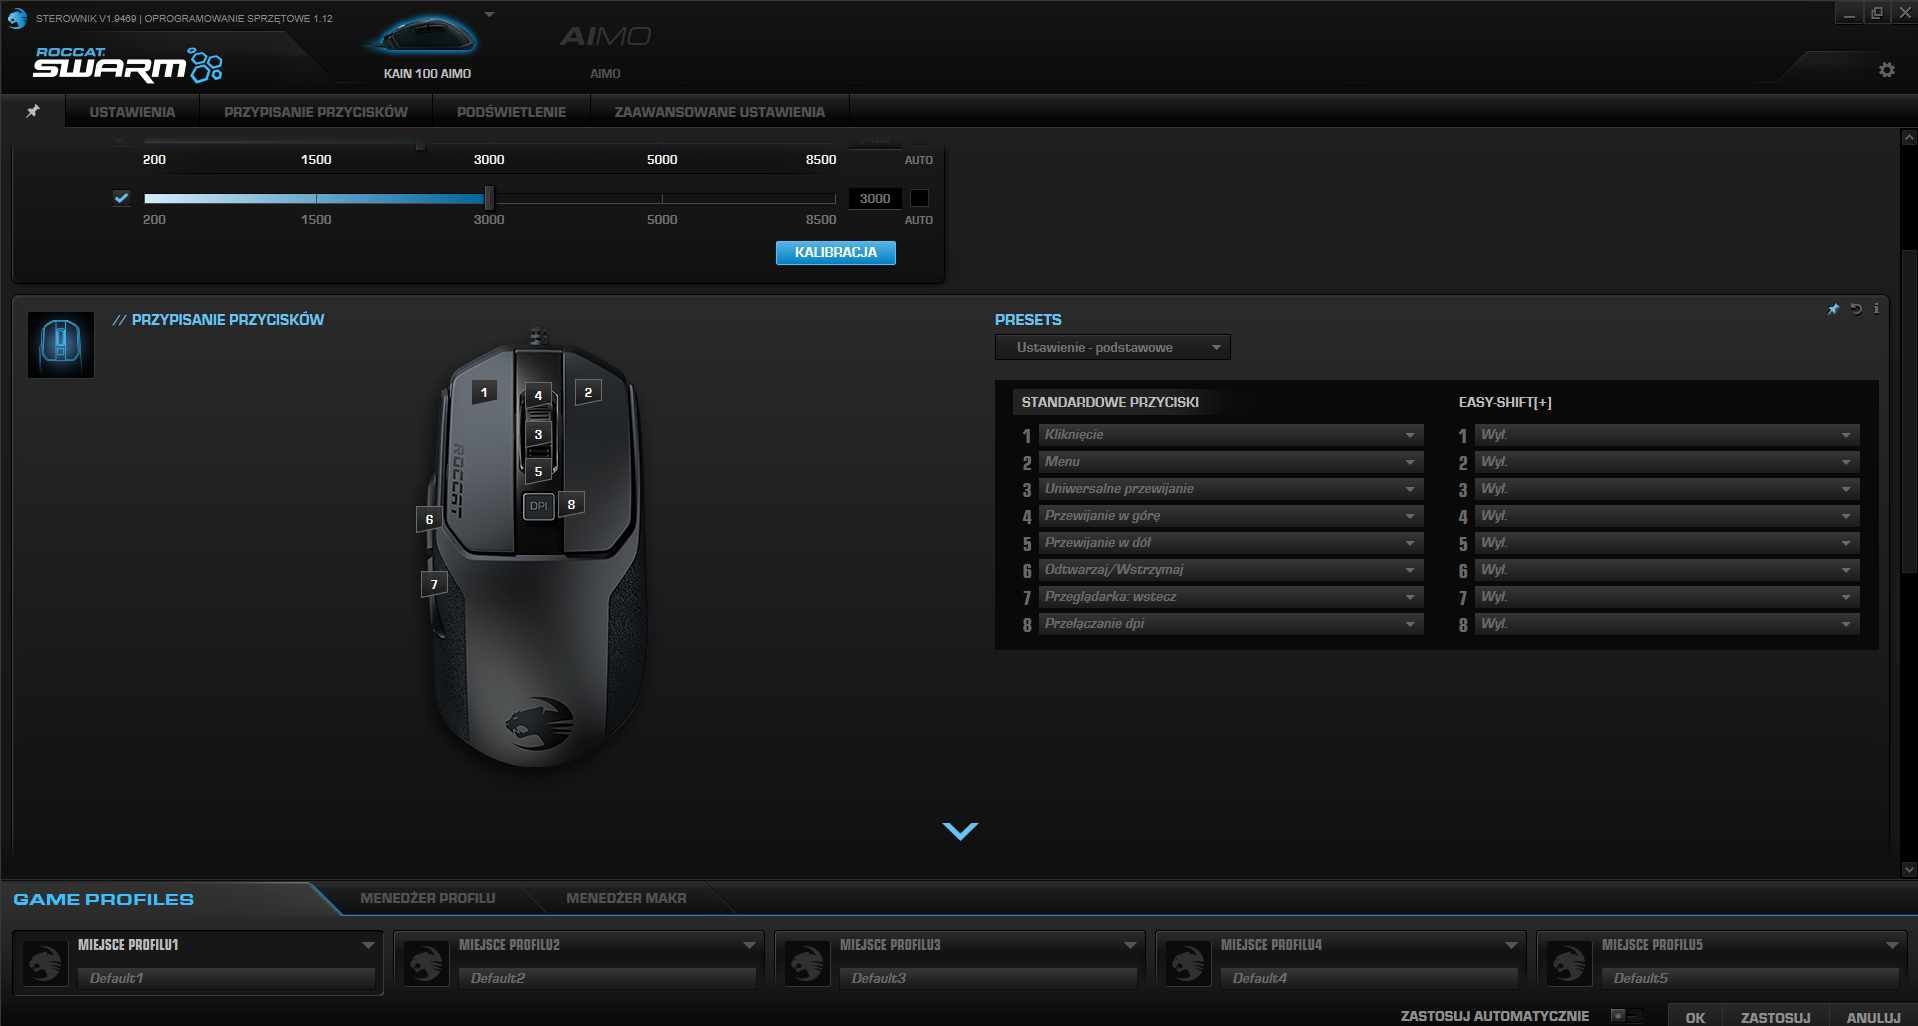This screenshot has width=1918, height=1026.
Task: Click the button assignment section mouse icon
Action: click(61, 345)
